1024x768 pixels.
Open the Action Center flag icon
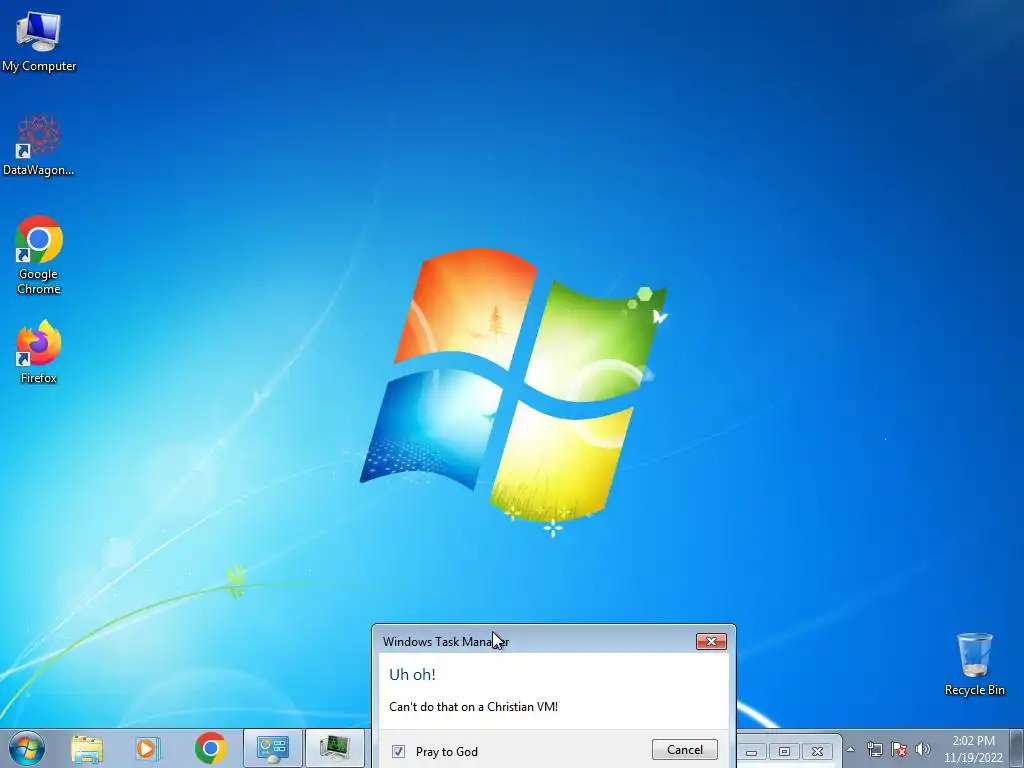899,750
